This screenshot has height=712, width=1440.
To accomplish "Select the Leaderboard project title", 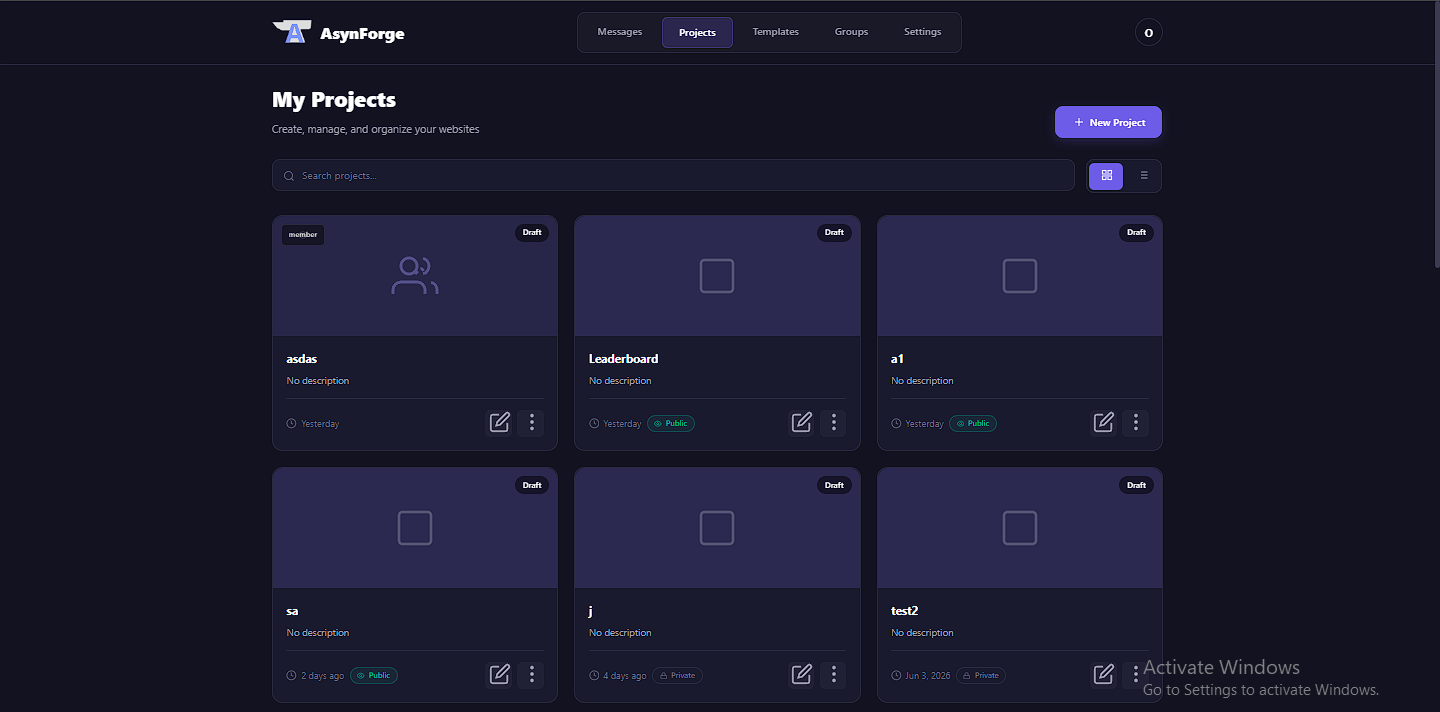I will (x=623, y=358).
